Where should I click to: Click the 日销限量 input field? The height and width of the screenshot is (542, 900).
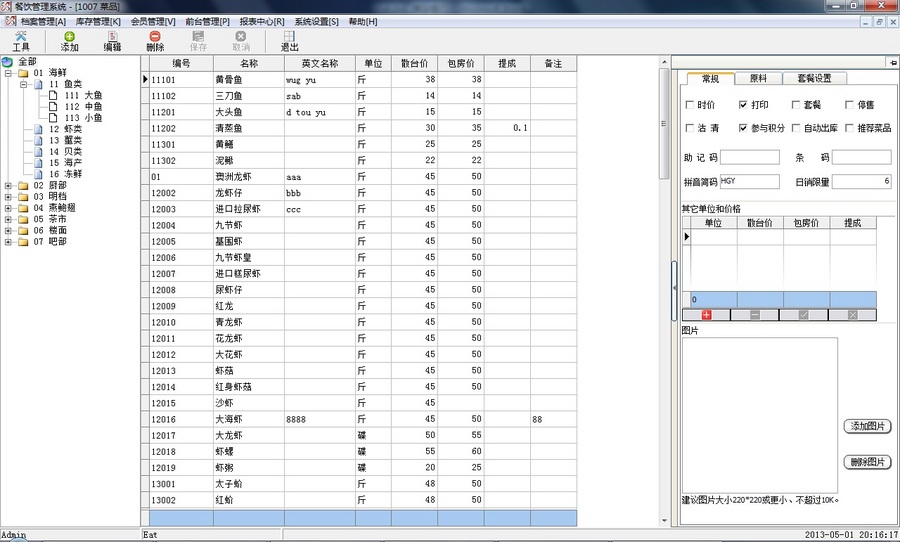pyautogui.click(x=862, y=181)
